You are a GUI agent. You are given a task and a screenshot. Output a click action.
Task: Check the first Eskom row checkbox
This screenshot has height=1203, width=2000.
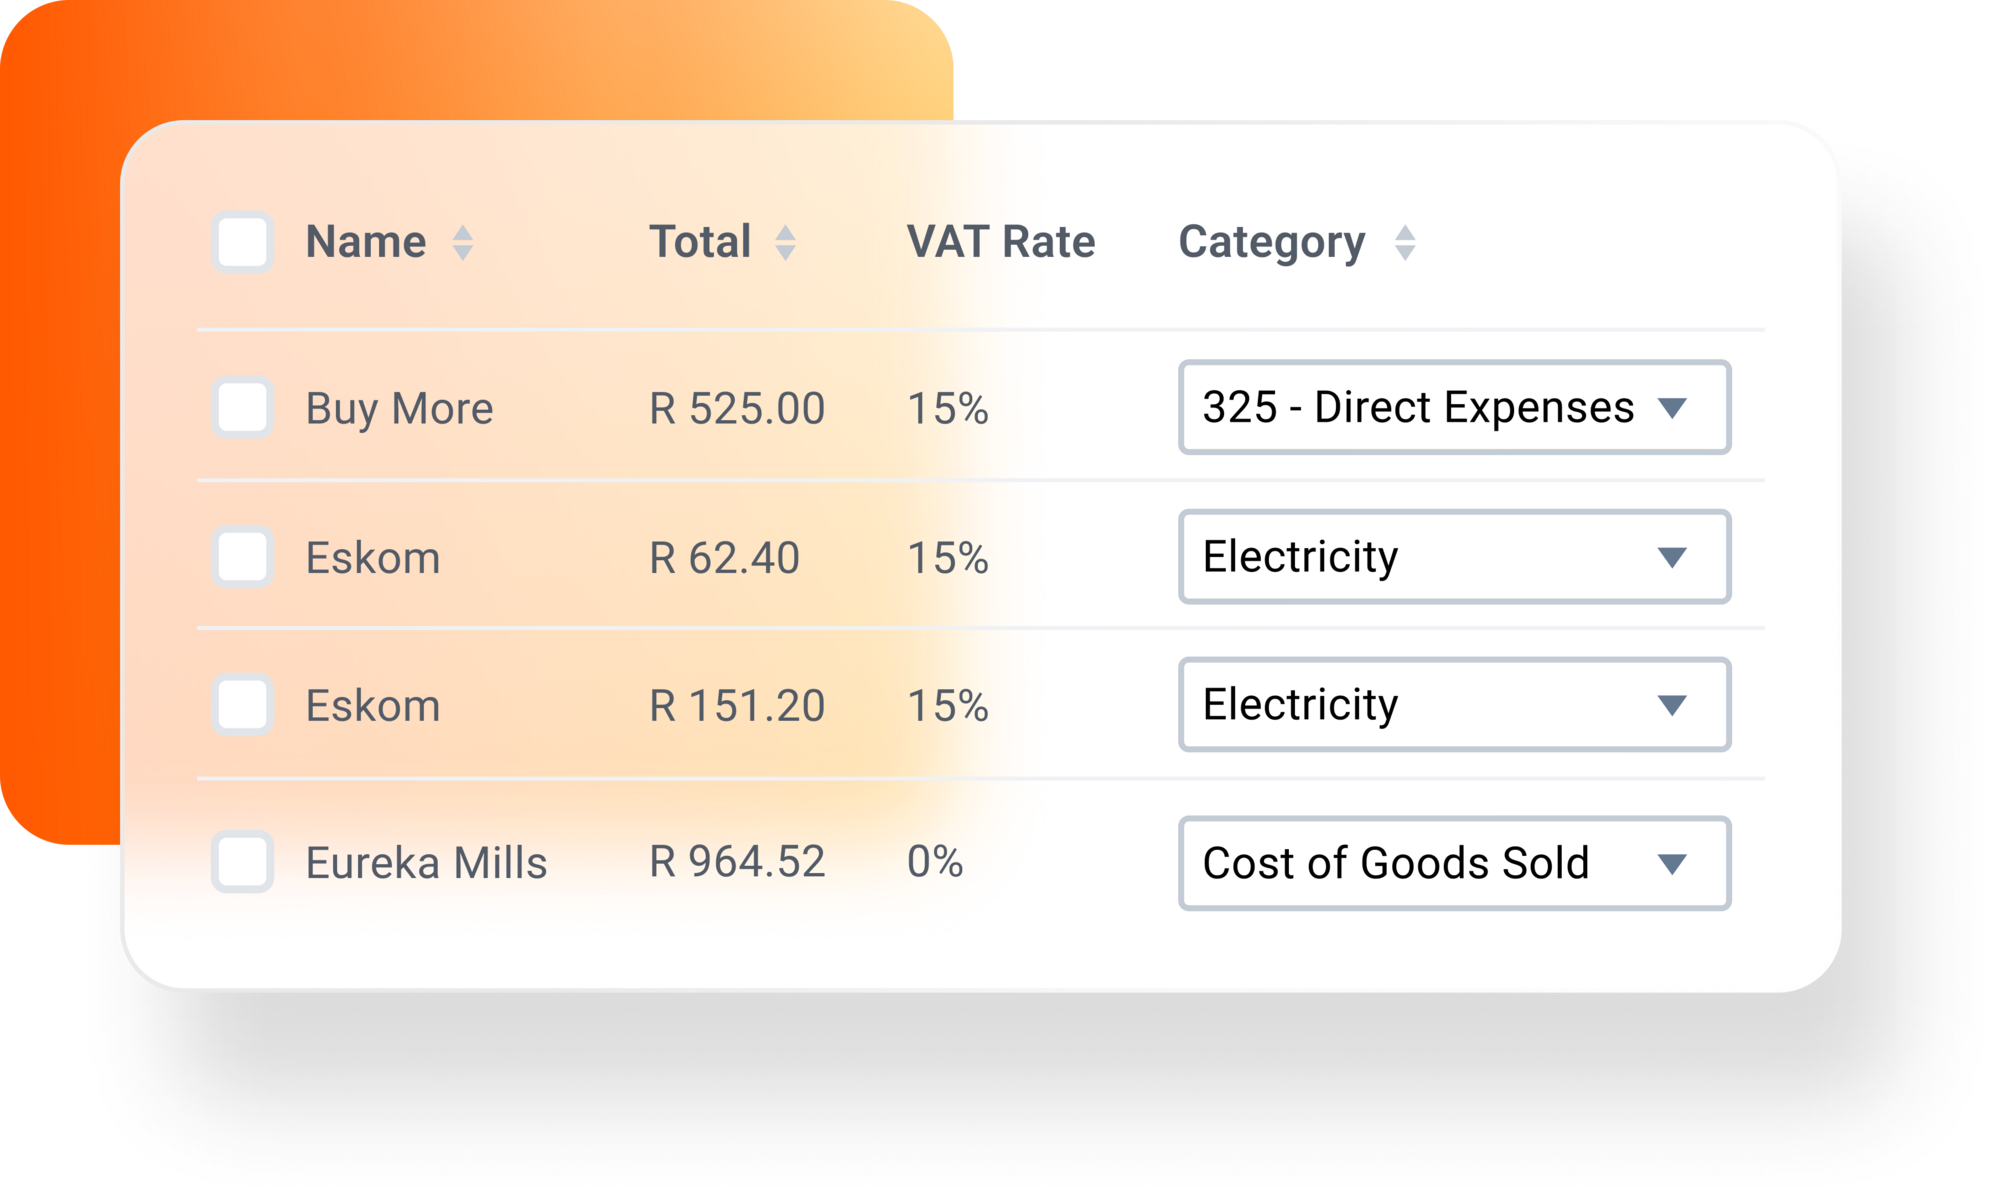pyautogui.click(x=241, y=557)
